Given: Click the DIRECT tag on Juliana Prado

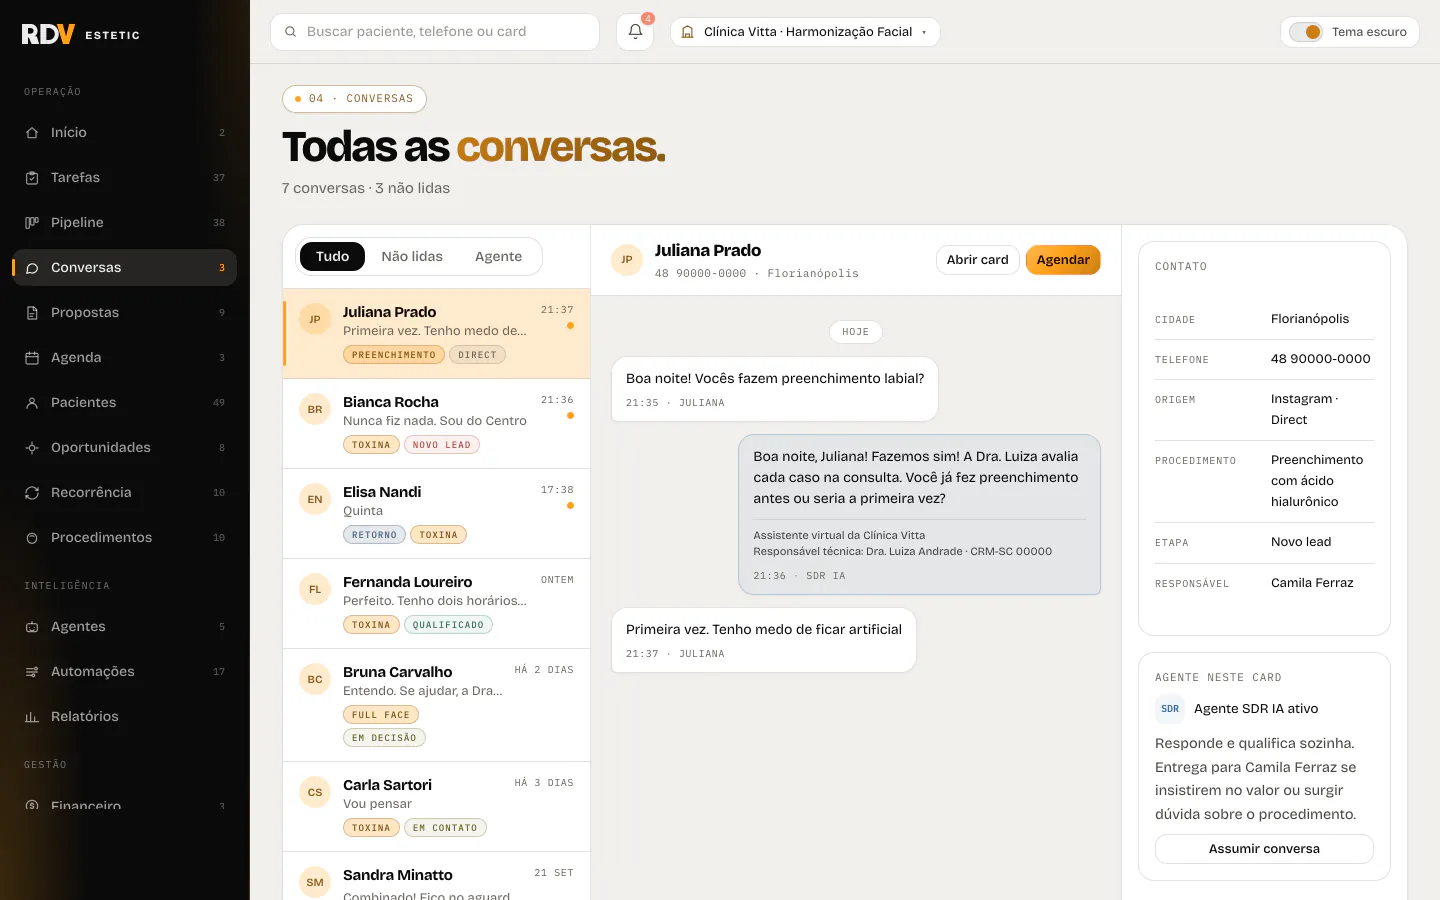Looking at the screenshot, I should pyautogui.click(x=477, y=355).
